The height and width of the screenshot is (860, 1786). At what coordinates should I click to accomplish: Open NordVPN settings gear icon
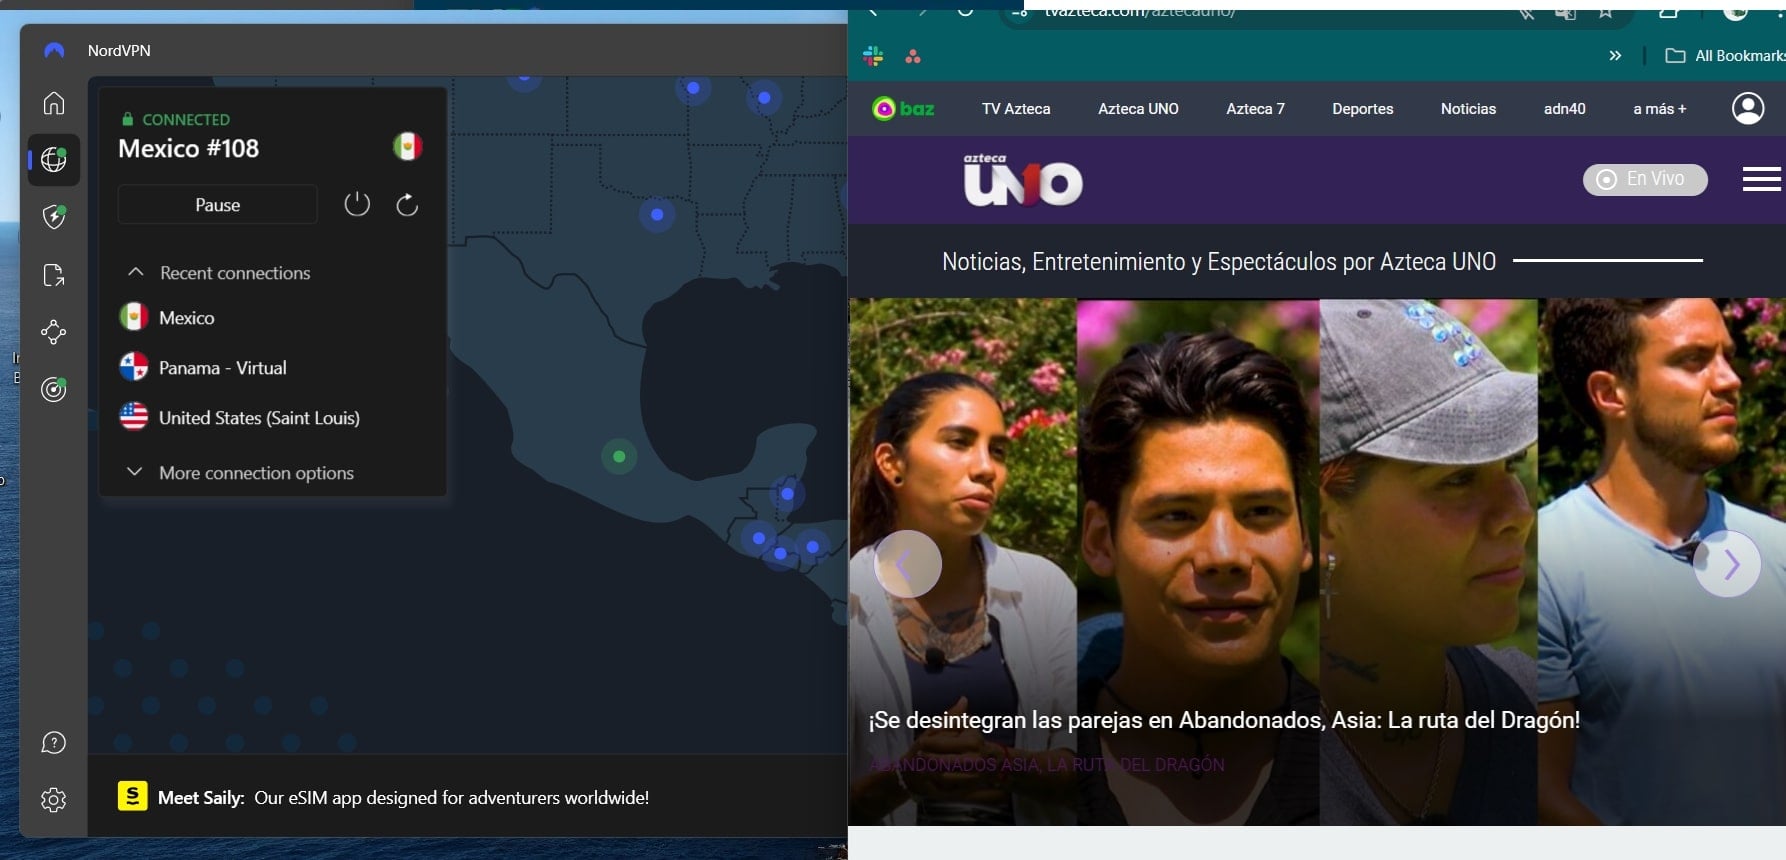click(x=54, y=800)
